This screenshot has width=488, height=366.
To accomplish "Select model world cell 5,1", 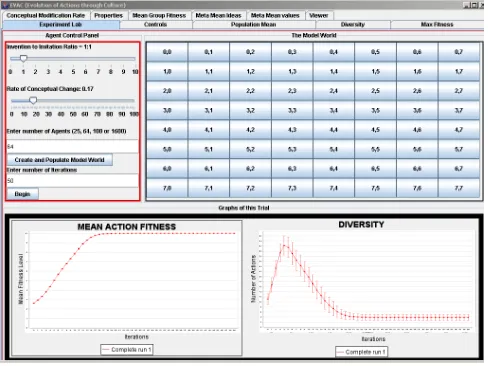I will pyautogui.click(x=209, y=149).
